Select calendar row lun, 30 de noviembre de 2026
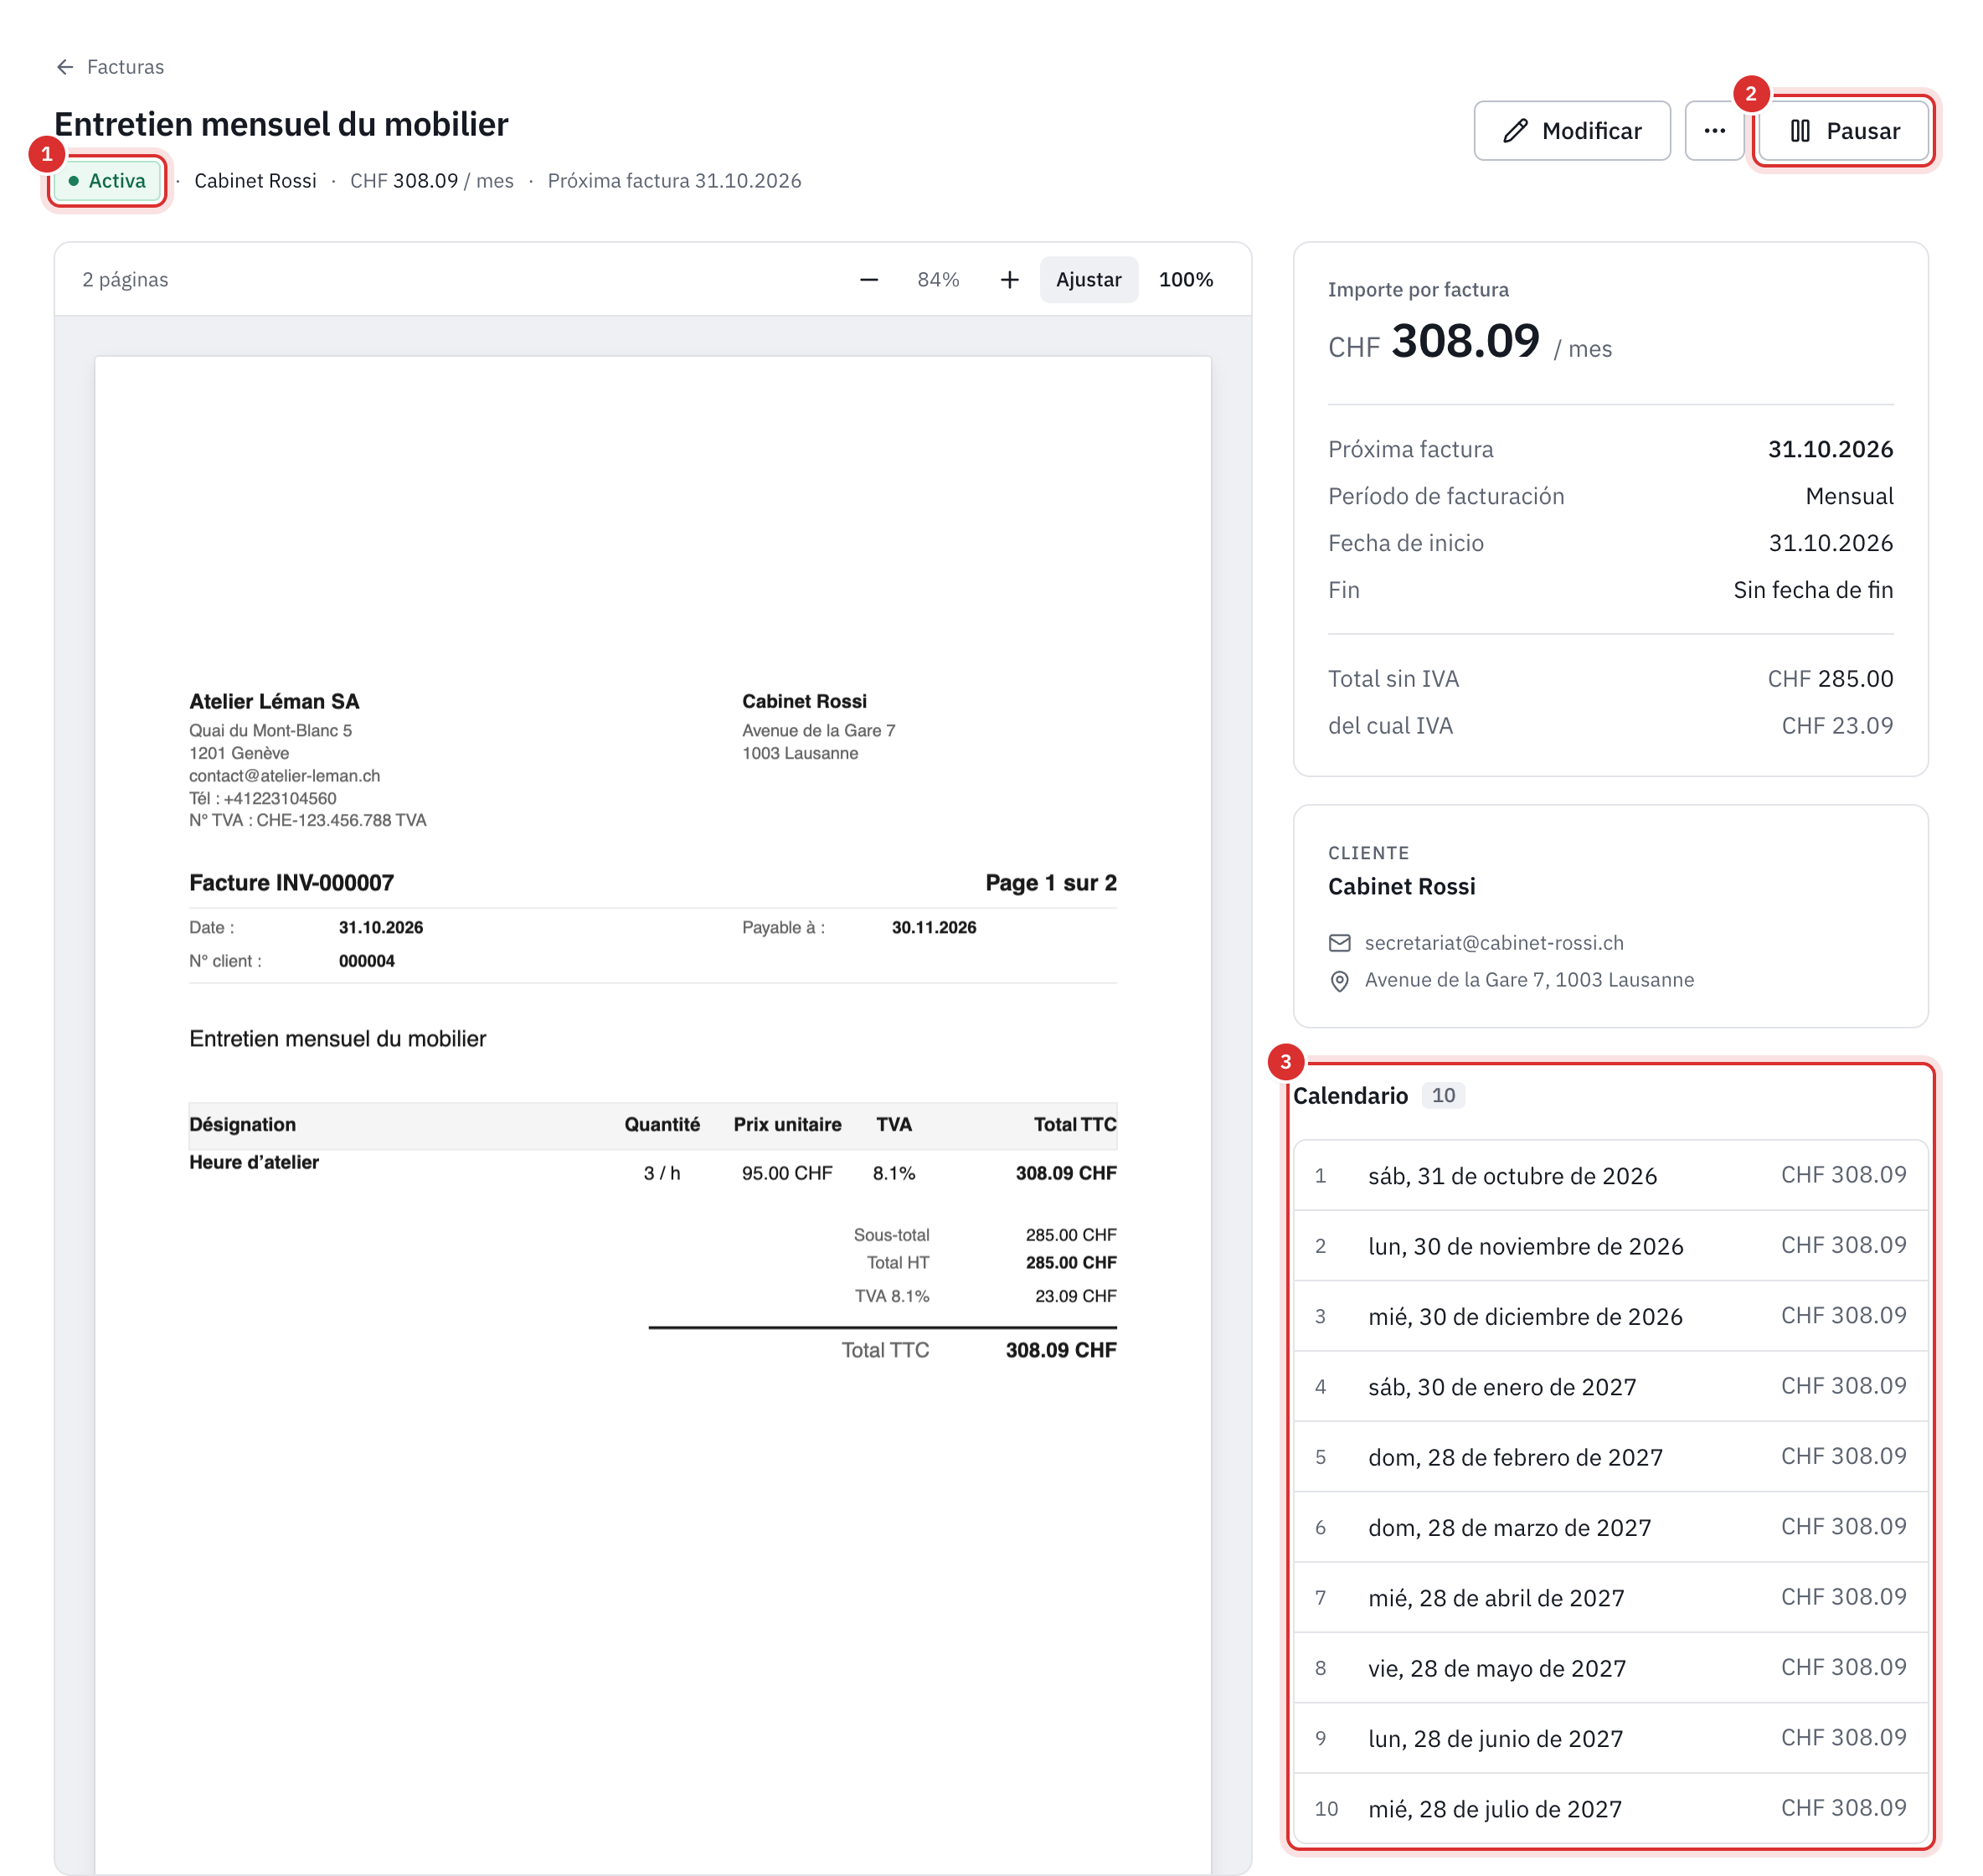Screen dimensions: 1983x1876 tap(1610, 1246)
